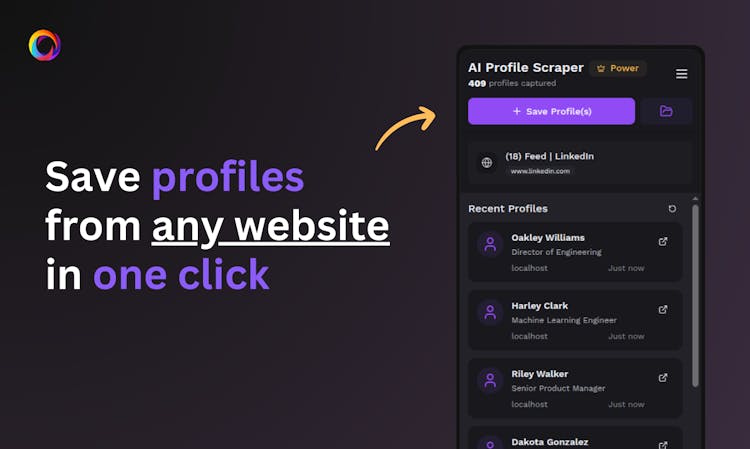
Task: Refresh the Recent Profiles list
Action: (x=672, y=208)
